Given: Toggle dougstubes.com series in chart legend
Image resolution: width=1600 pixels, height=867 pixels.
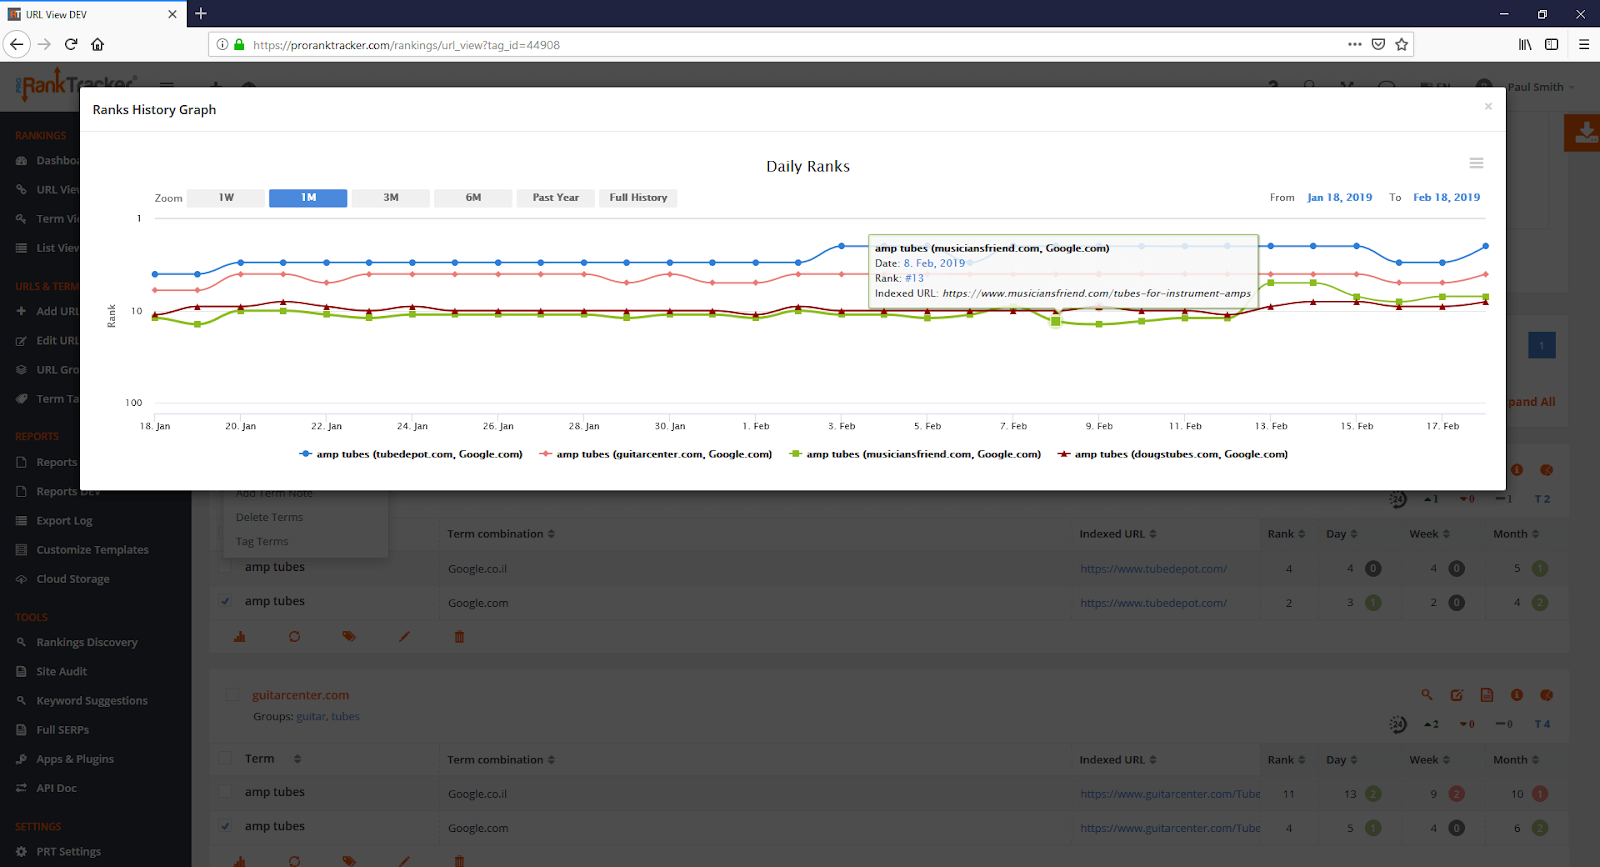Looking at the screenshot, I should point(1173,454).
